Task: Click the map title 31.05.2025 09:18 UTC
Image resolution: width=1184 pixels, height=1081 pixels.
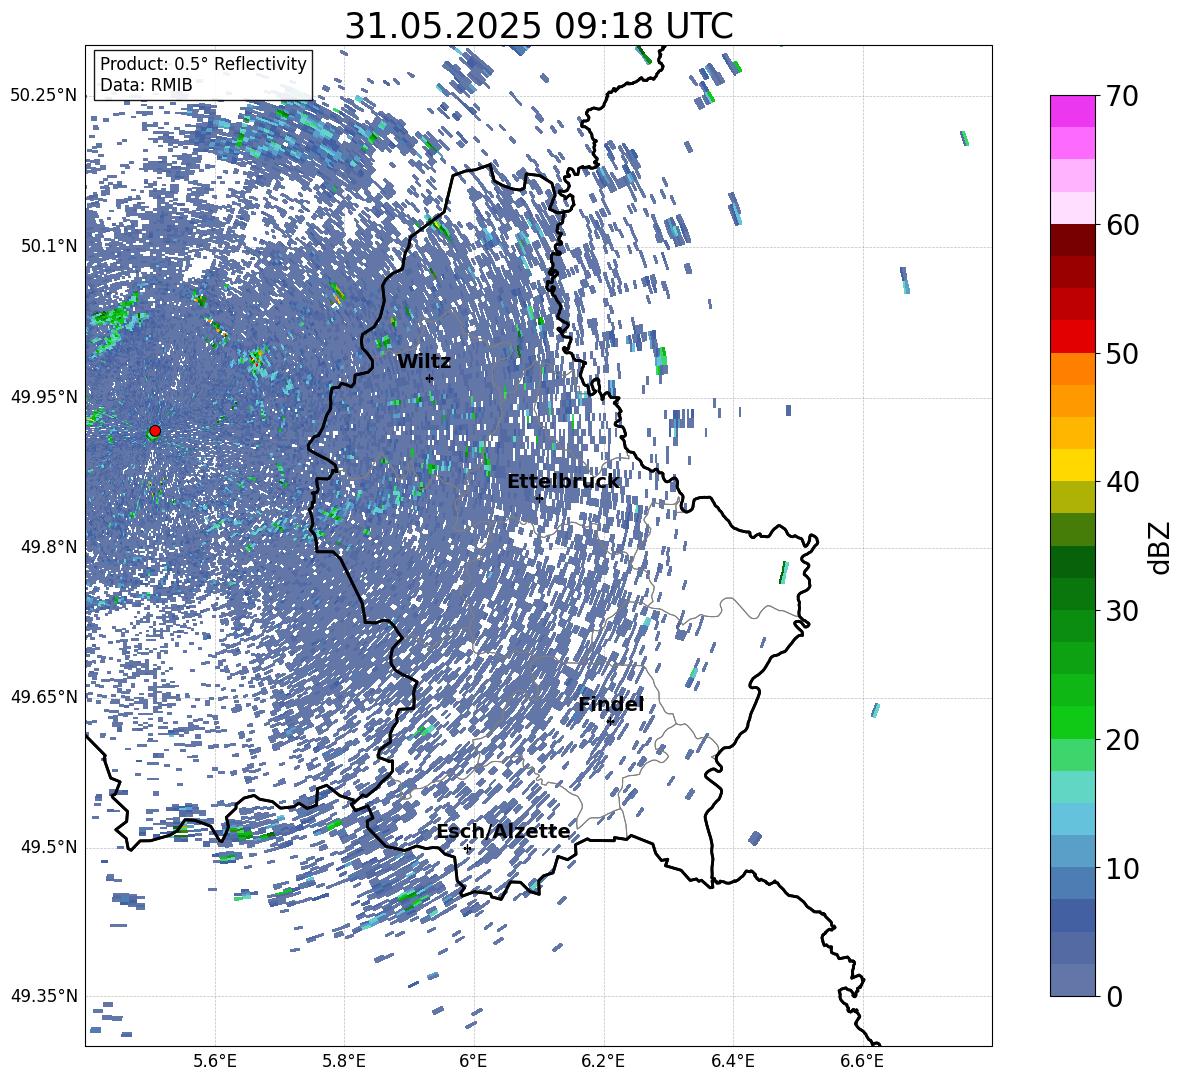Action: coord(539,26)
